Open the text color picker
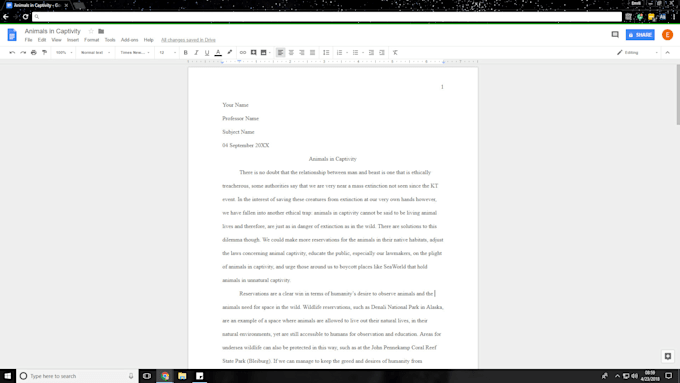This screenshot has height=383, width=680. tap(218, 52)
